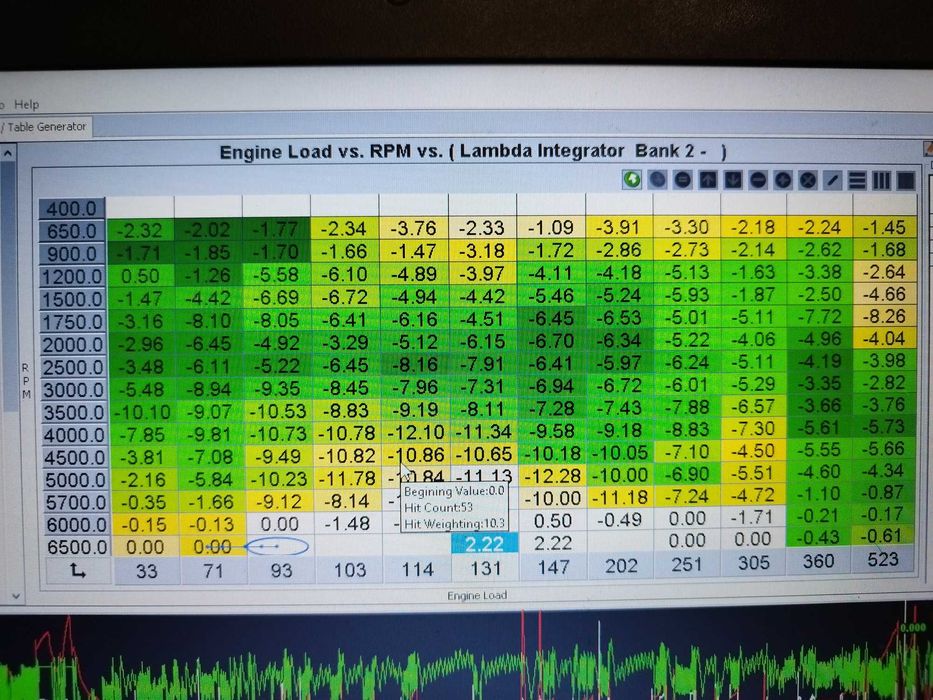The height and width of the screenshot is (700, 933).
Task: Select the engine load 71 column header
Action: point(213,570)
